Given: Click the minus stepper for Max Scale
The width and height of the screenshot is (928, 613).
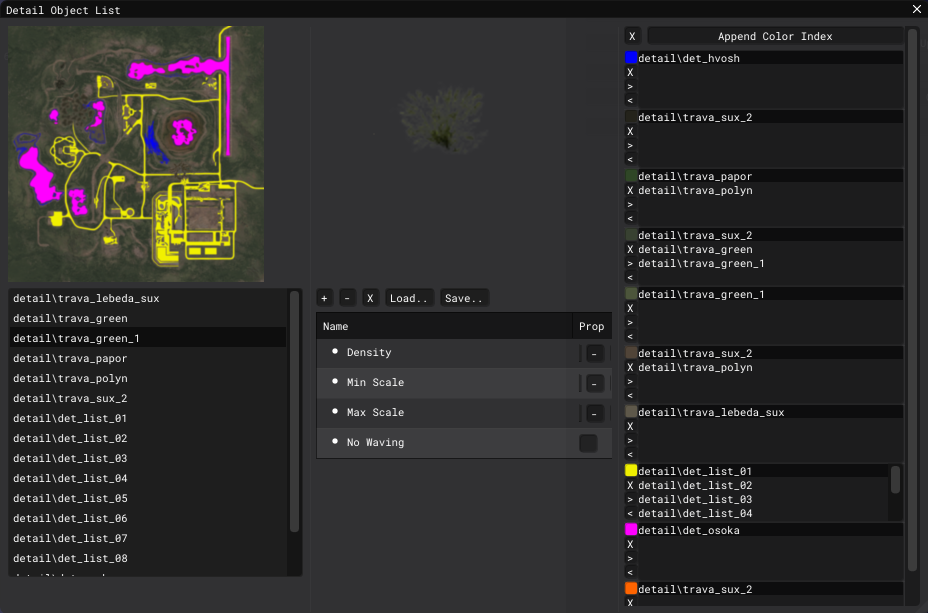Looking at the screenshot, I should [594, 413].
